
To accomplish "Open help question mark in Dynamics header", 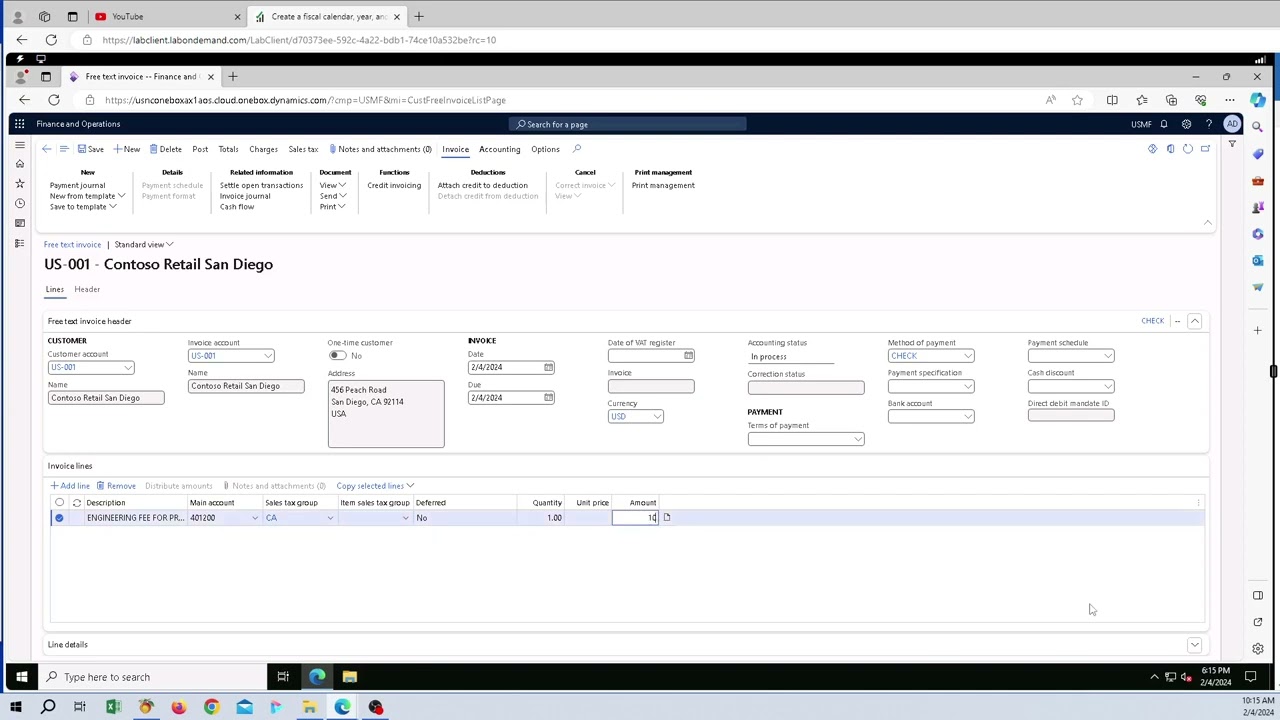I will pyautogui.click(x=1208, y=124).
